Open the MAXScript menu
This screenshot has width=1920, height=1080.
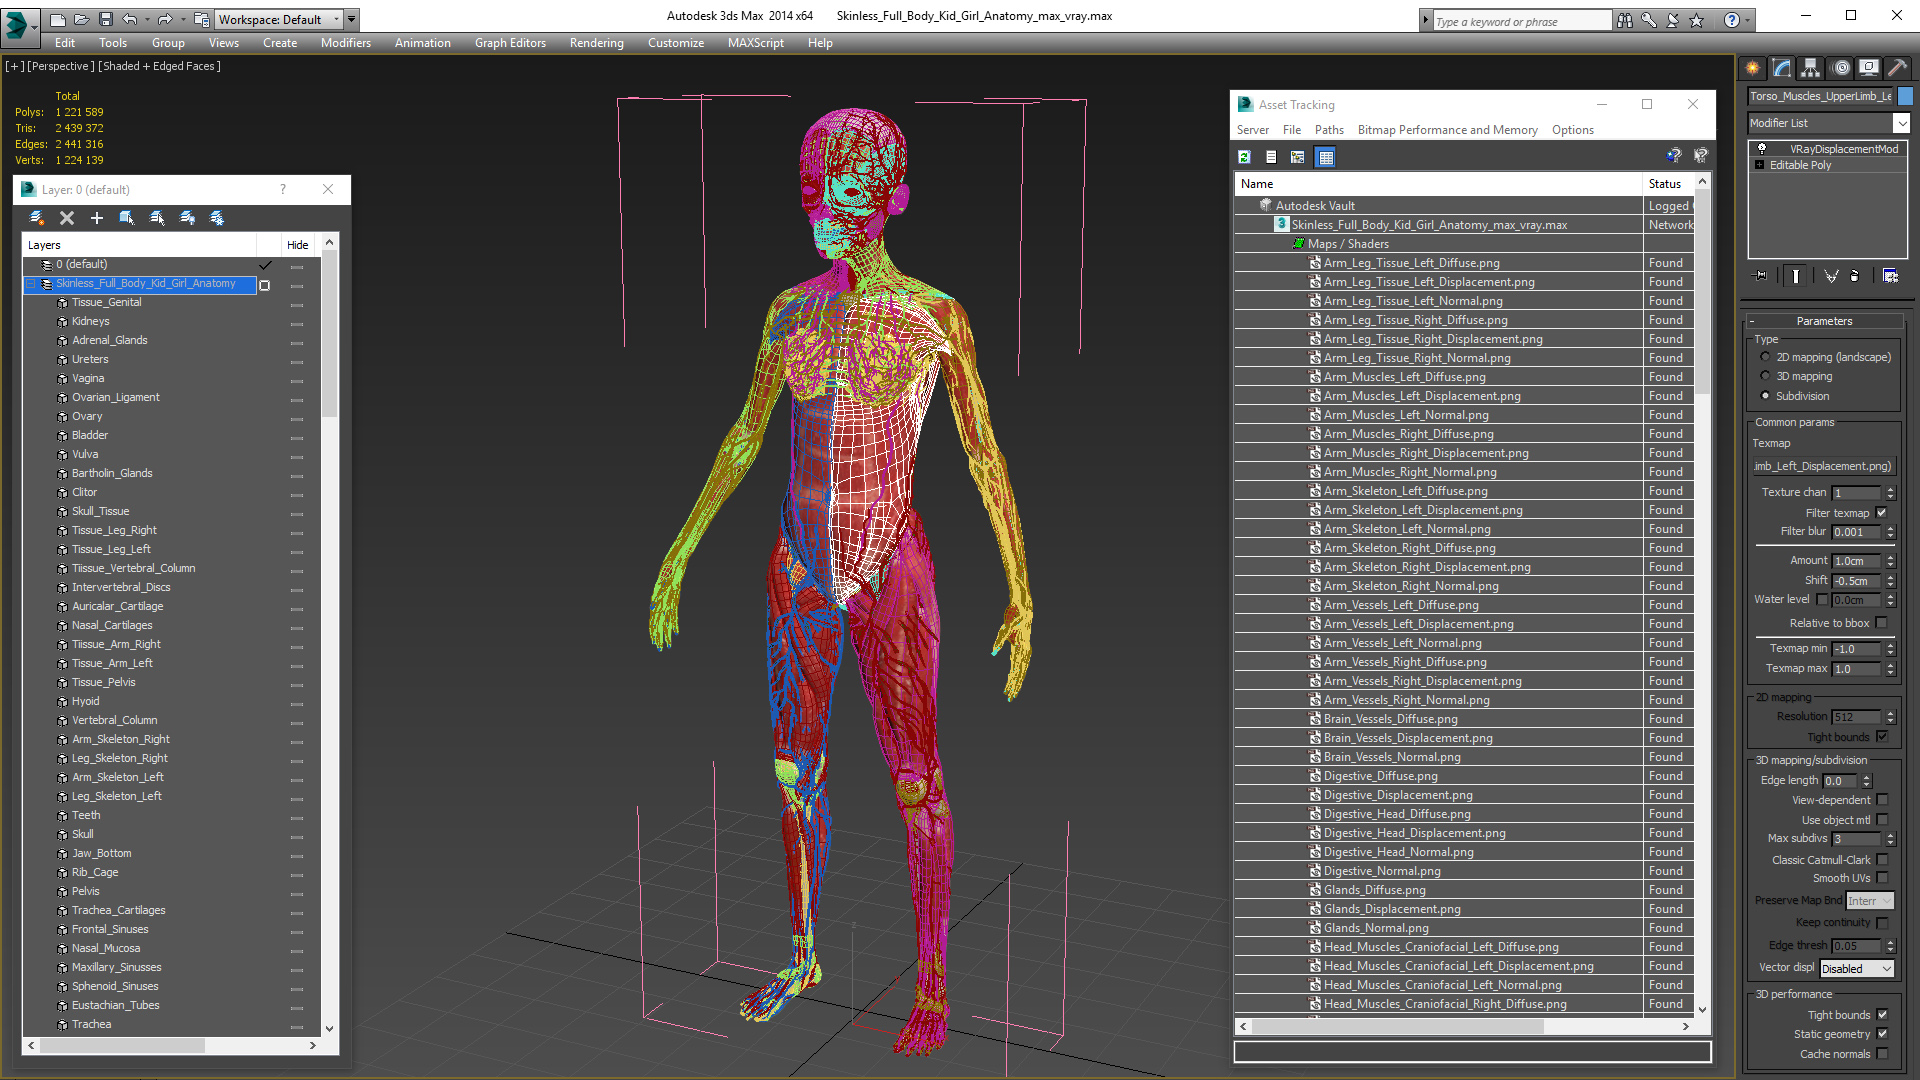(x=756, y=43)
